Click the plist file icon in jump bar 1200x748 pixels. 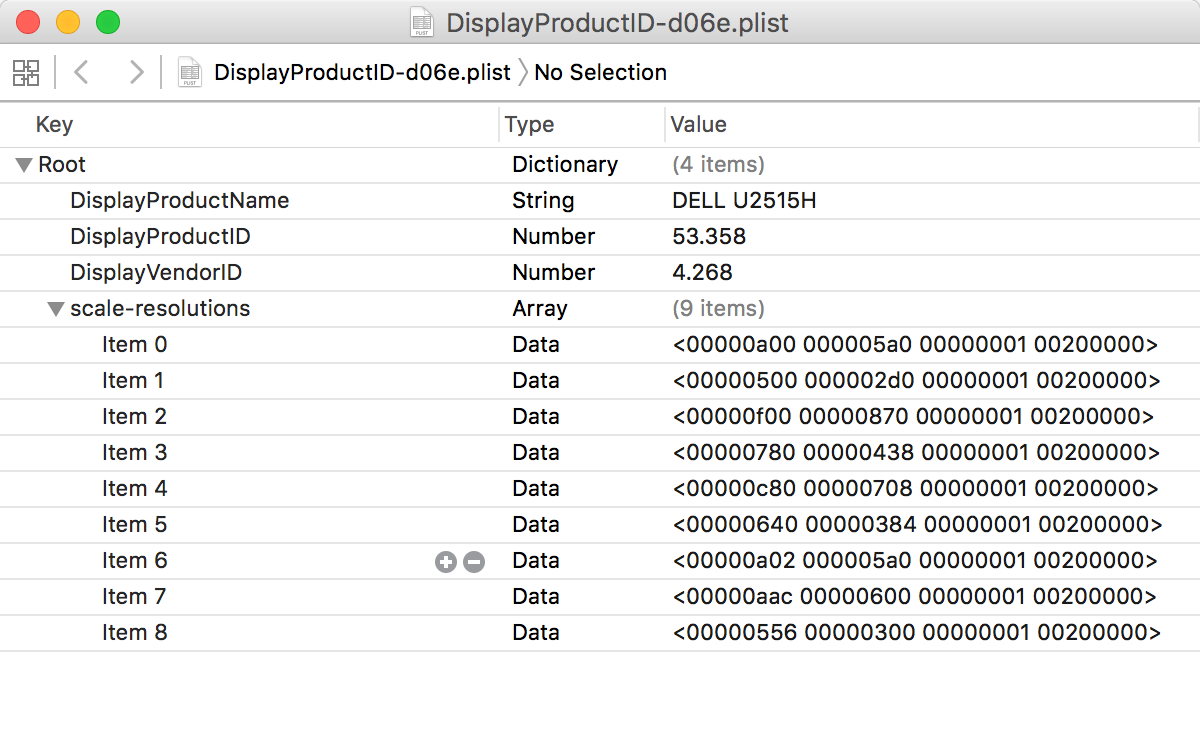point(189,72)
